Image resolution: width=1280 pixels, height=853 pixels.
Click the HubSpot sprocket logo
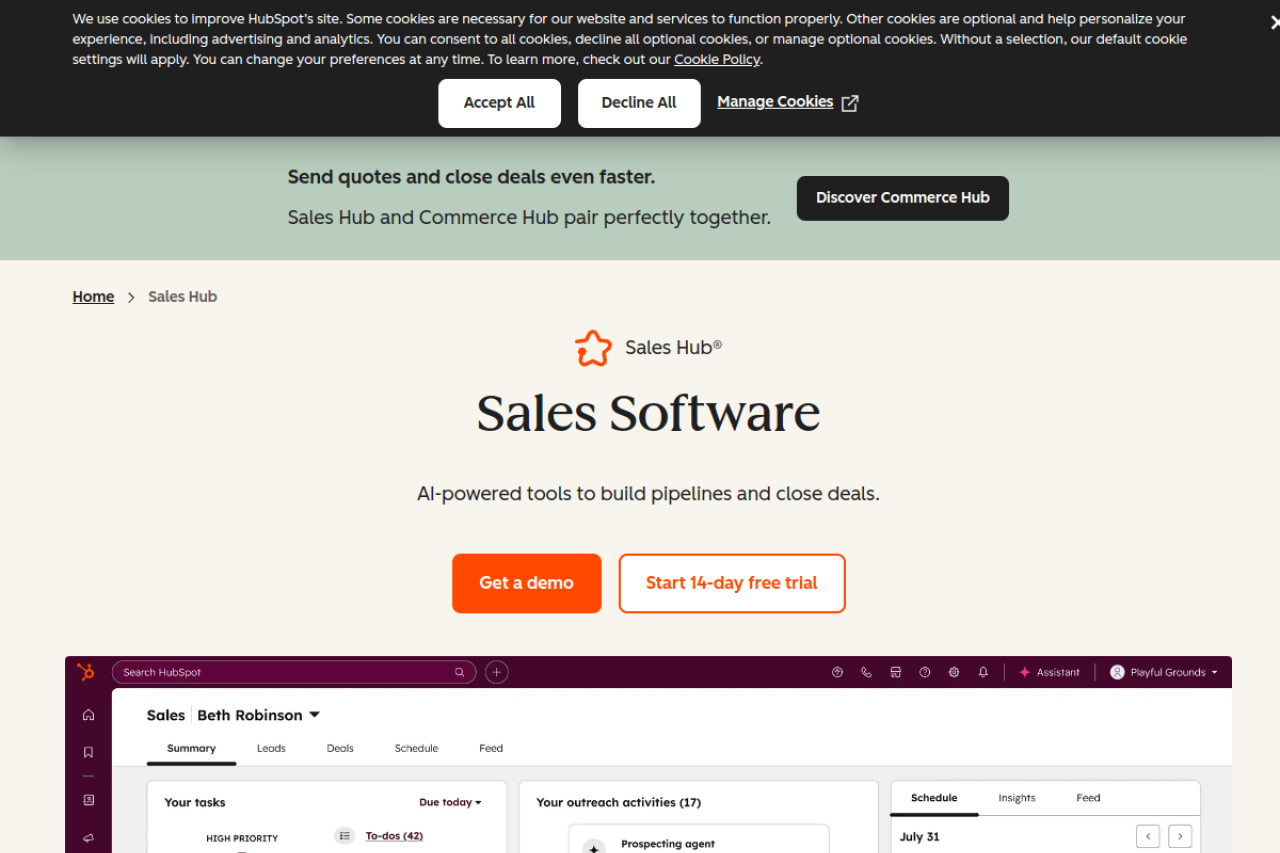click(x=86, y=672)
